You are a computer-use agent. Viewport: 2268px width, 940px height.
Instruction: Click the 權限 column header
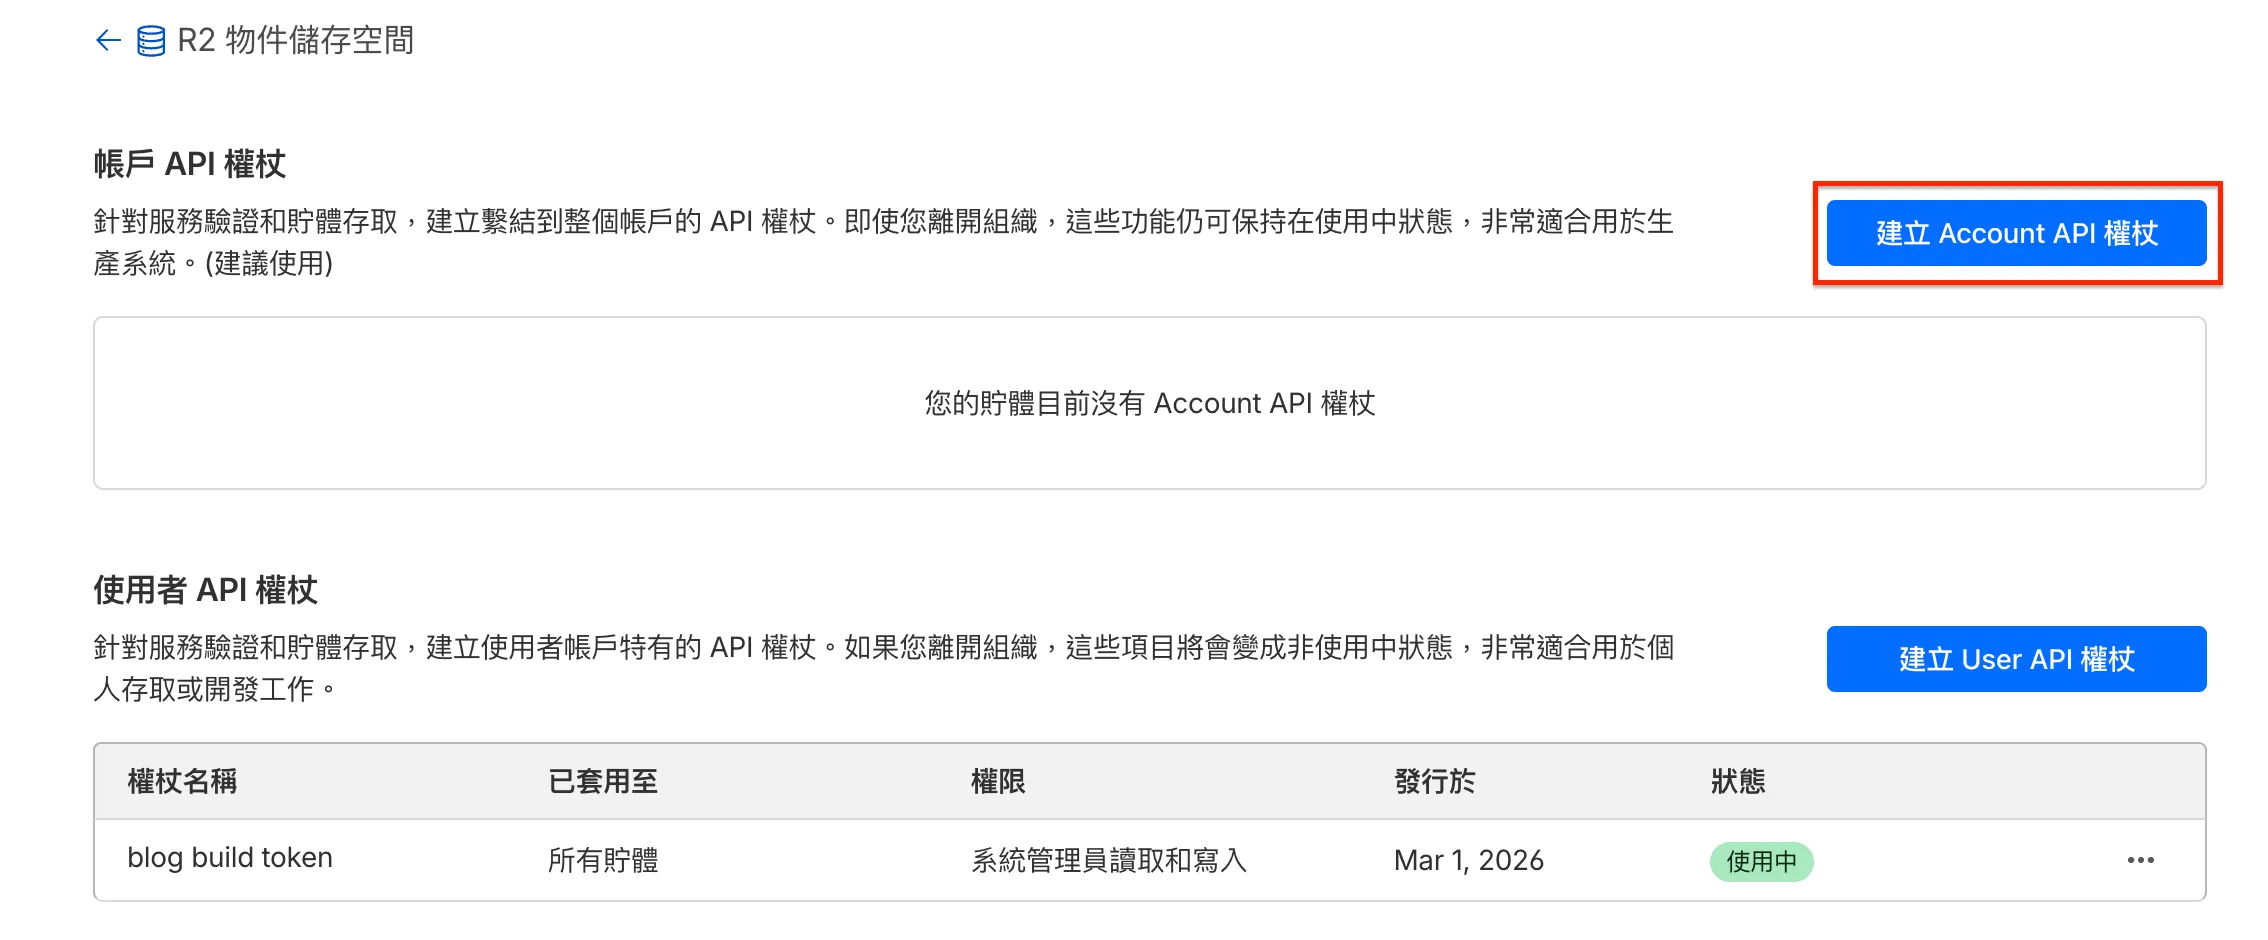[998, 781]
